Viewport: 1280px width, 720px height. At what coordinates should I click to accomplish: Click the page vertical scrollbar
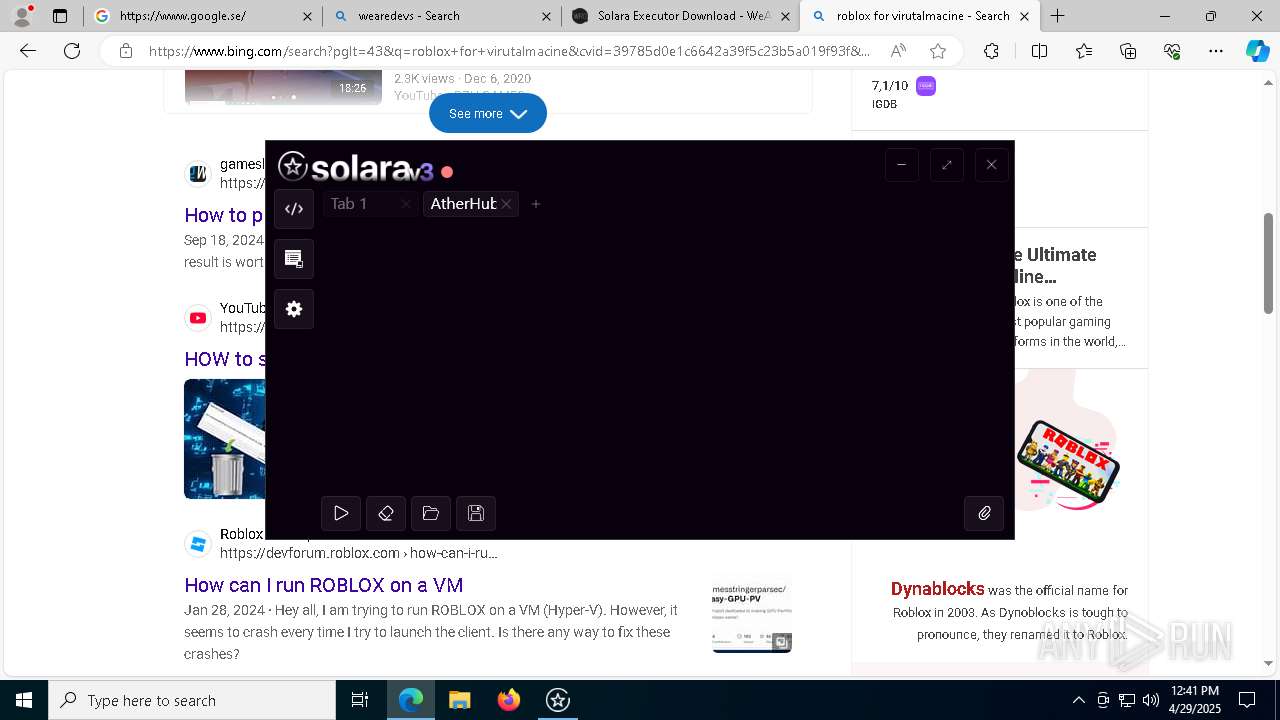point(1269,264)
